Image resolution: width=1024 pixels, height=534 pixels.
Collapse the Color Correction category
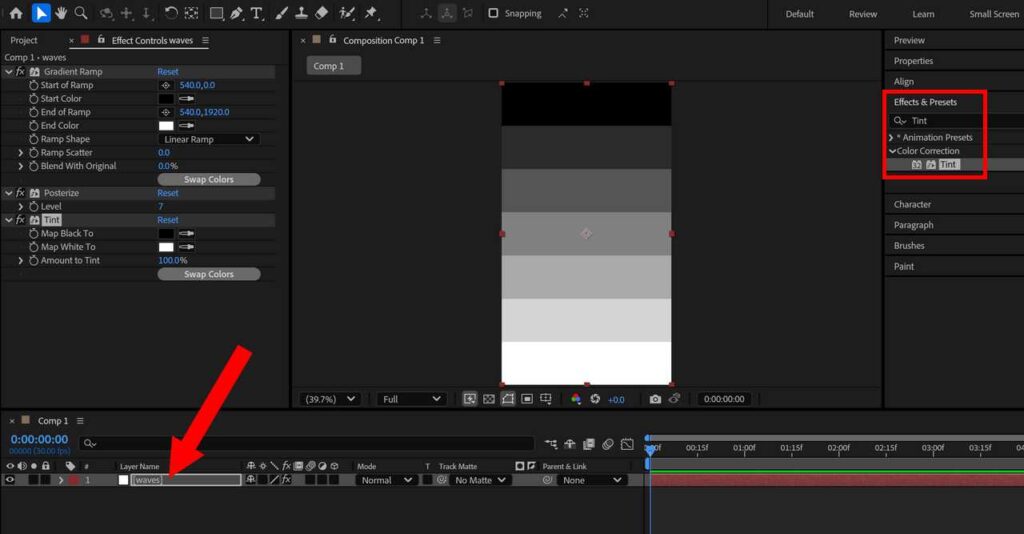892,151
